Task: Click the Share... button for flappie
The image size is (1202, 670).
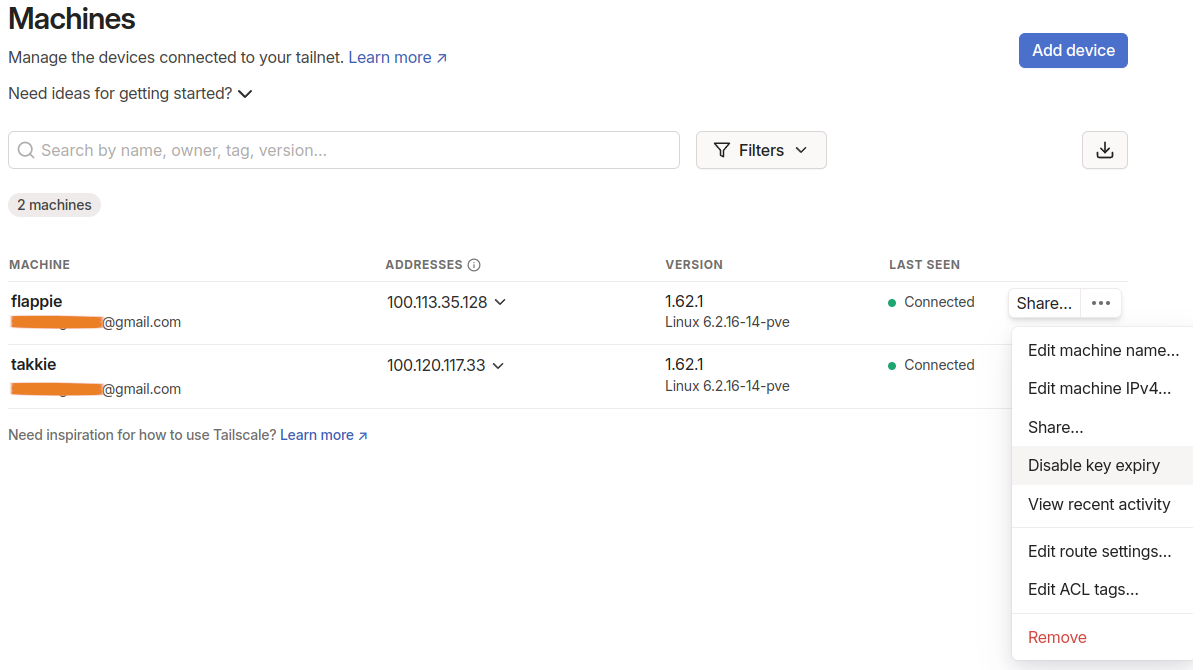Action: pos(1044,303)
